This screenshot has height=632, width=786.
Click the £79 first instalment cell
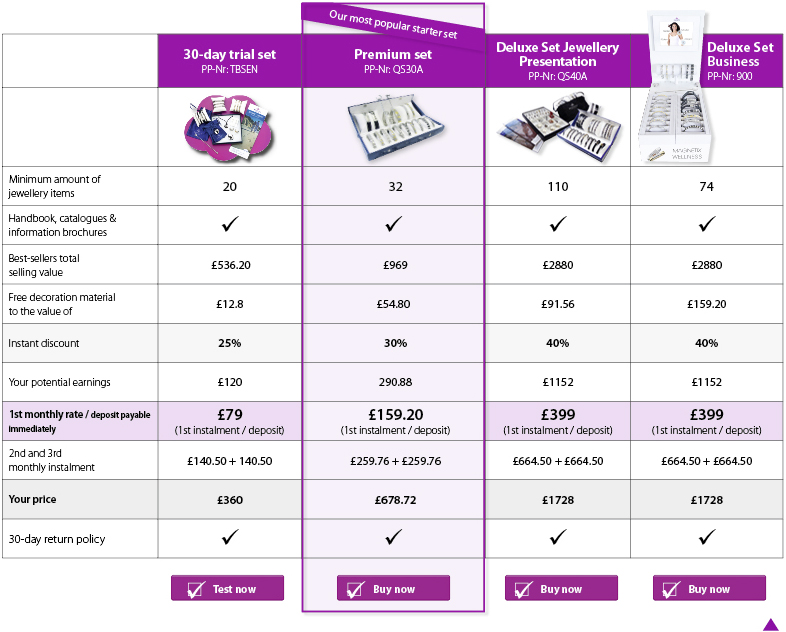(x=230, y=421)
